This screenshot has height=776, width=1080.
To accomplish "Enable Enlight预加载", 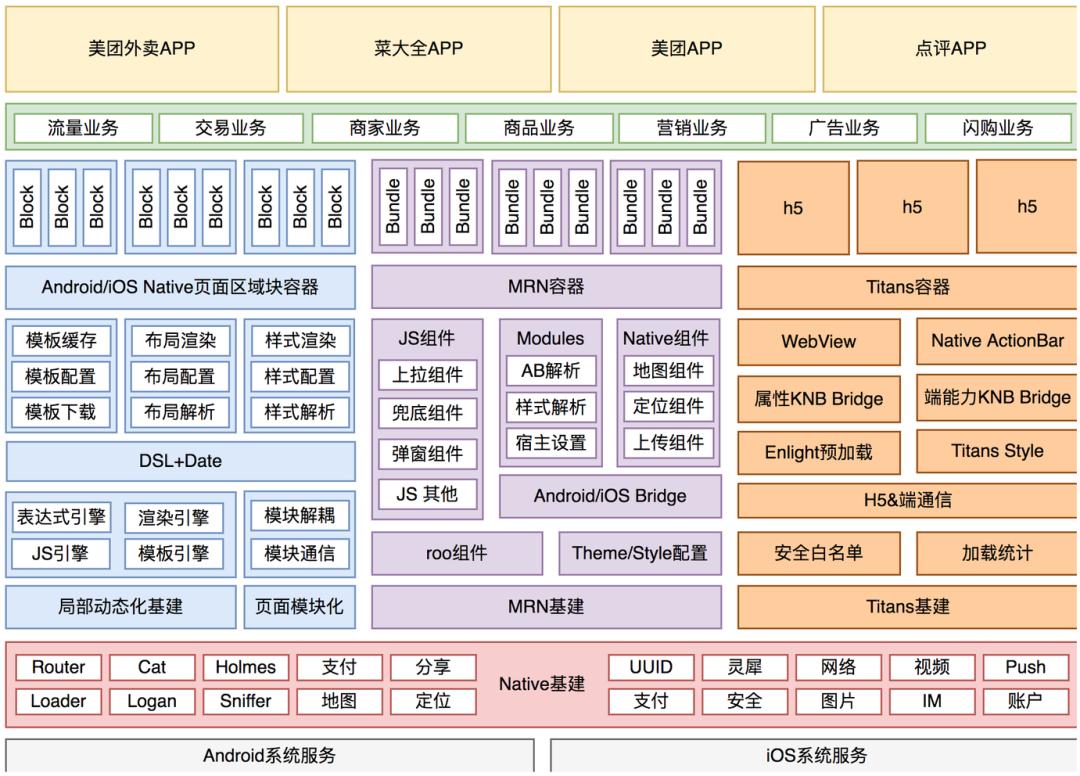I will 820,452.
